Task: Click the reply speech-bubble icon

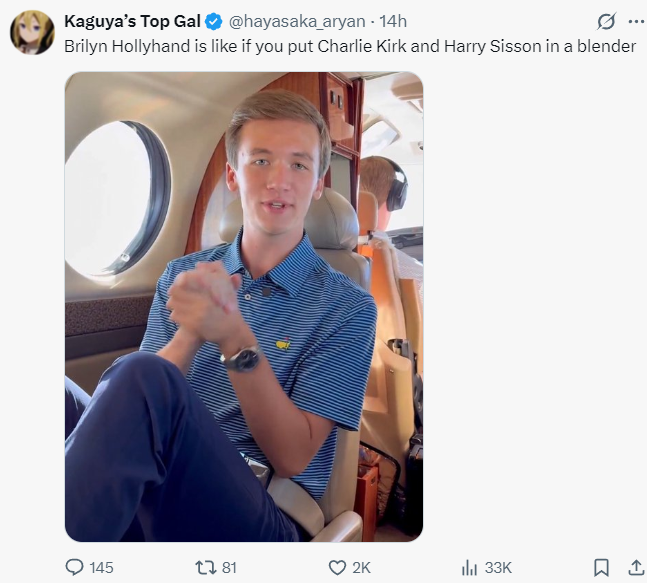Action: 75,567
